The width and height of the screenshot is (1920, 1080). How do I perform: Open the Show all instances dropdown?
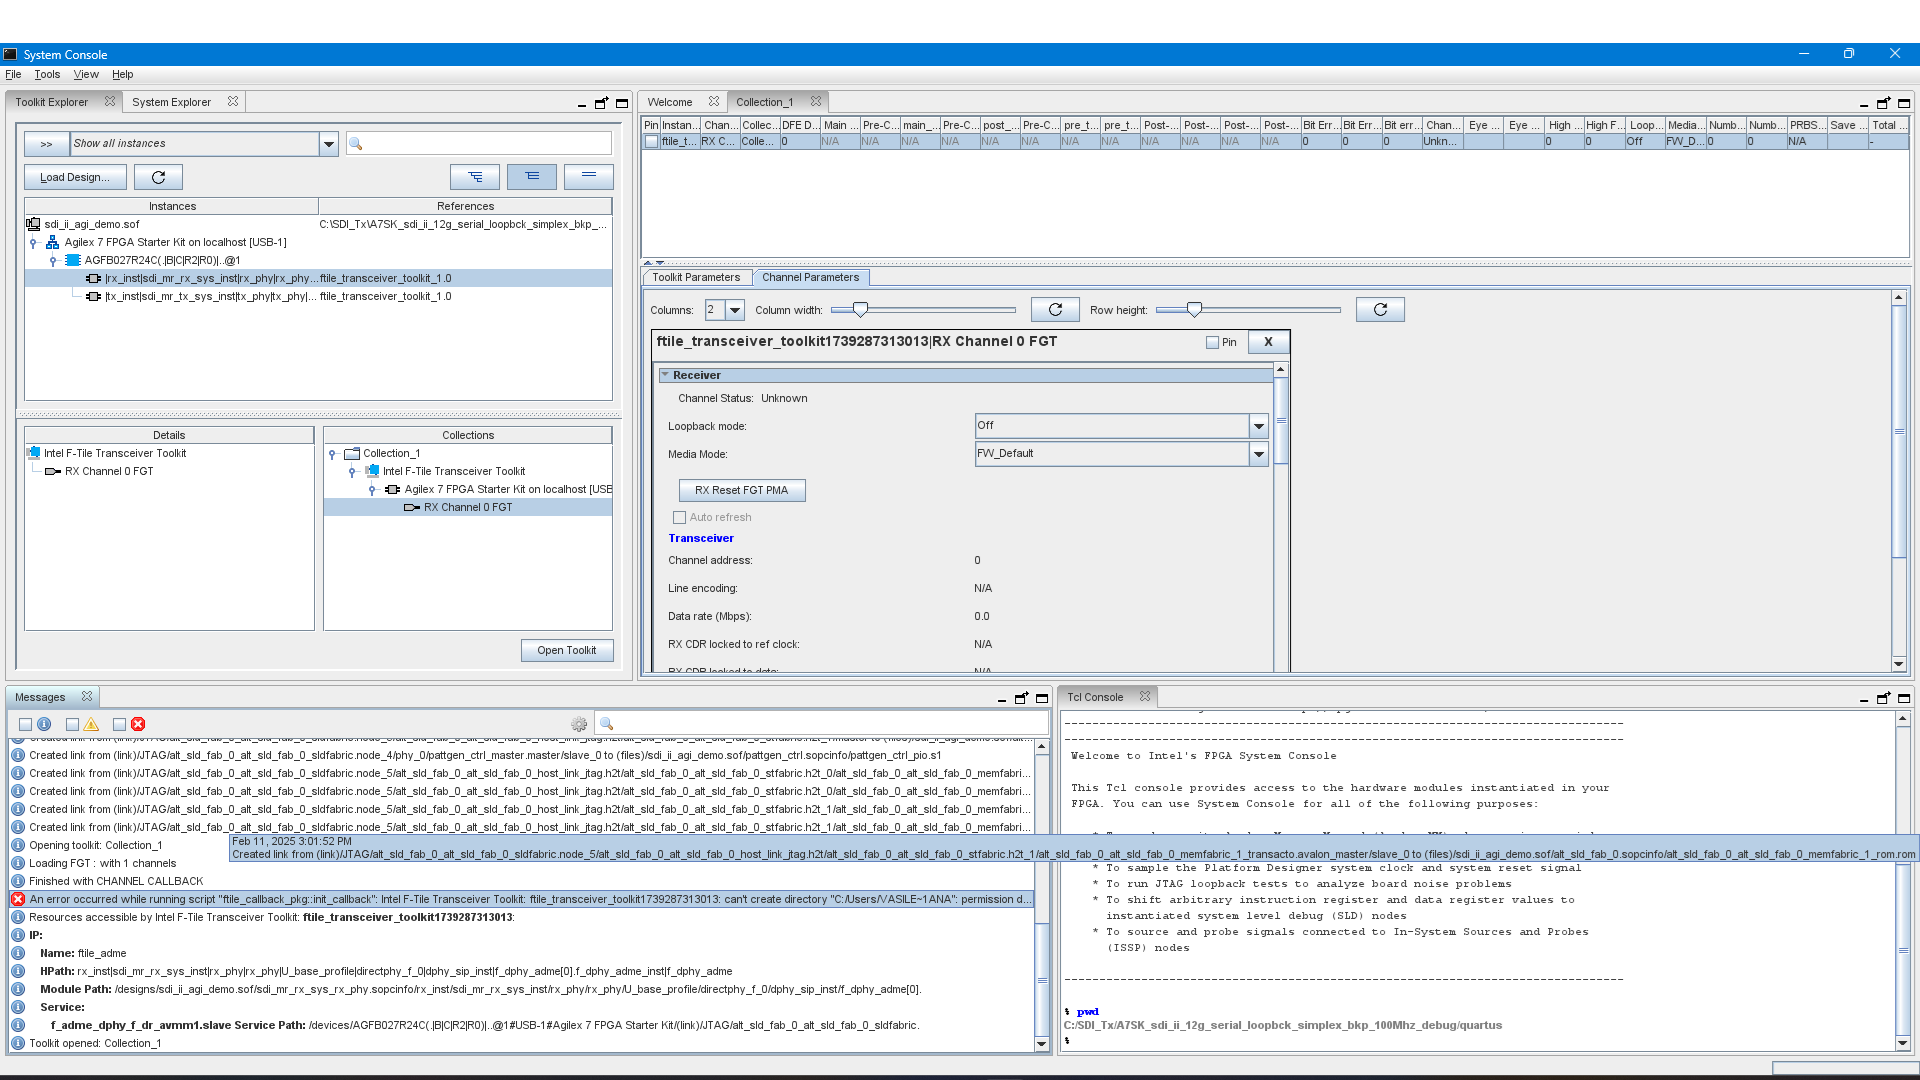pos(328,144)
